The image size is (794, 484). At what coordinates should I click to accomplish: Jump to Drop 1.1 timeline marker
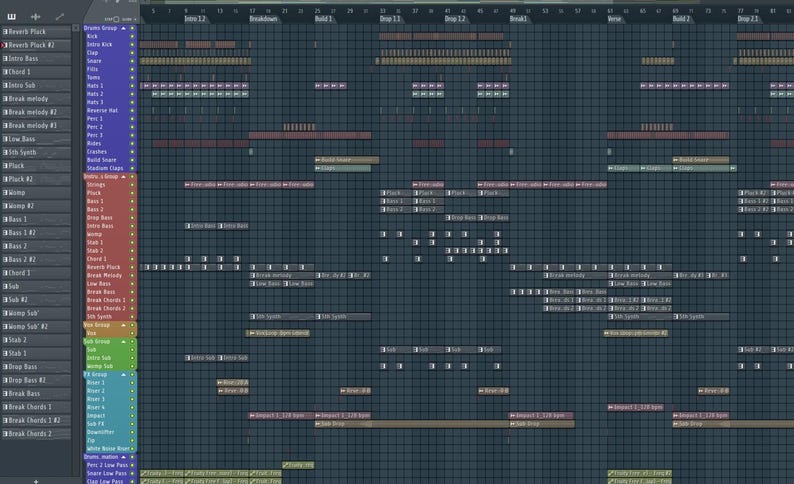(390, 19)
